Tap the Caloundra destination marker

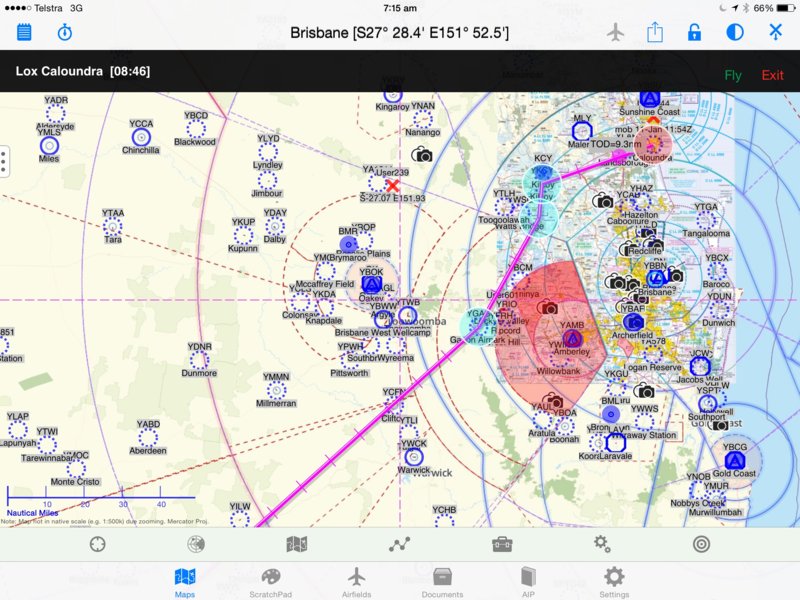pyautogui.click(x=653, y=145)
